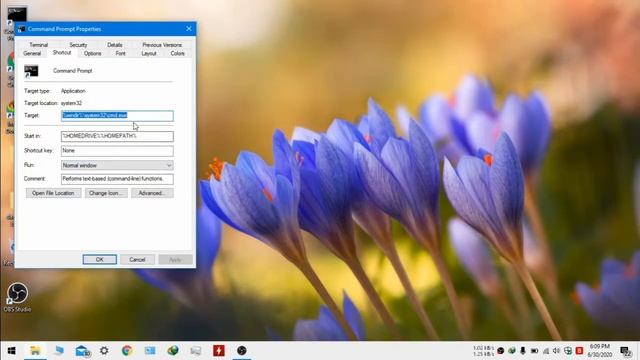
Task: Close the Command Prompt Properties dialog
Action: point(189,29)
